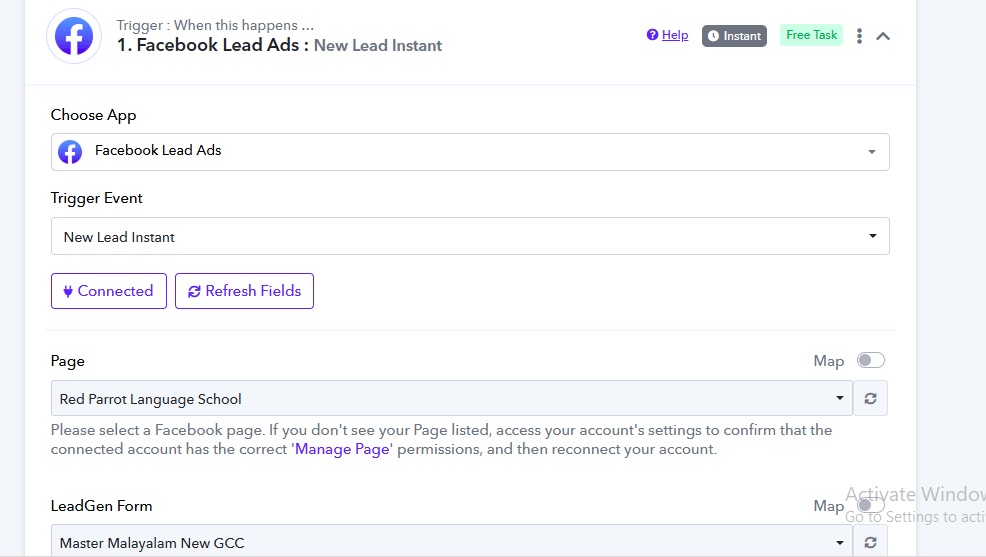Open the 'Manage Page' permissions link

342,449
